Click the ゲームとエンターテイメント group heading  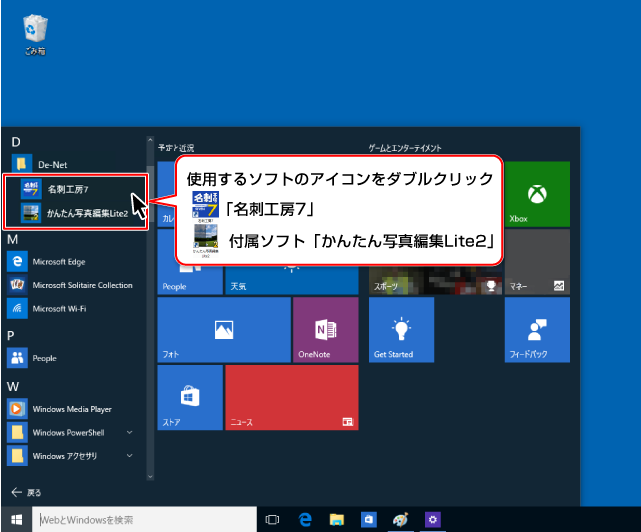click(x=405, y=148)
